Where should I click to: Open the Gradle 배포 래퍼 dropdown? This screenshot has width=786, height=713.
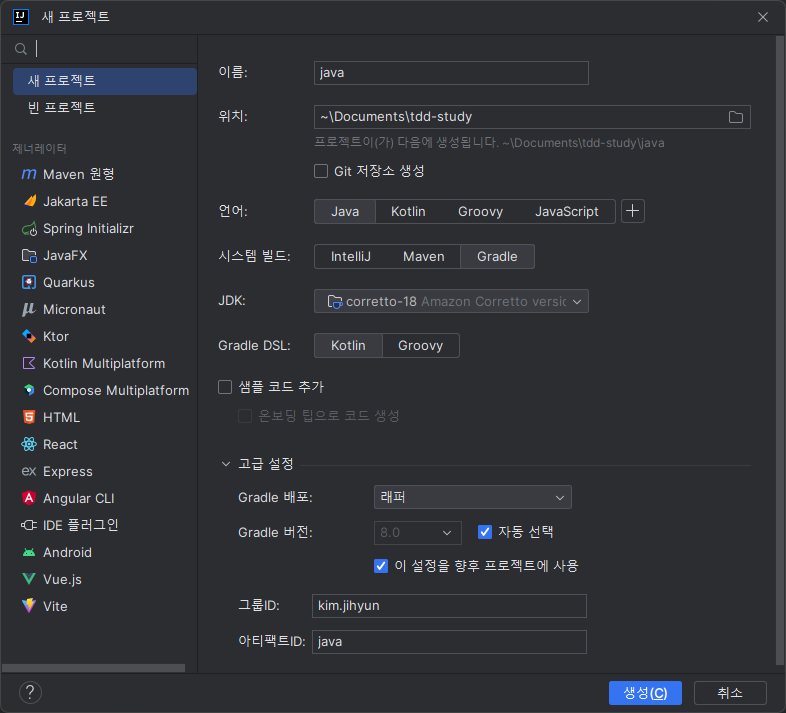(473, 497)
